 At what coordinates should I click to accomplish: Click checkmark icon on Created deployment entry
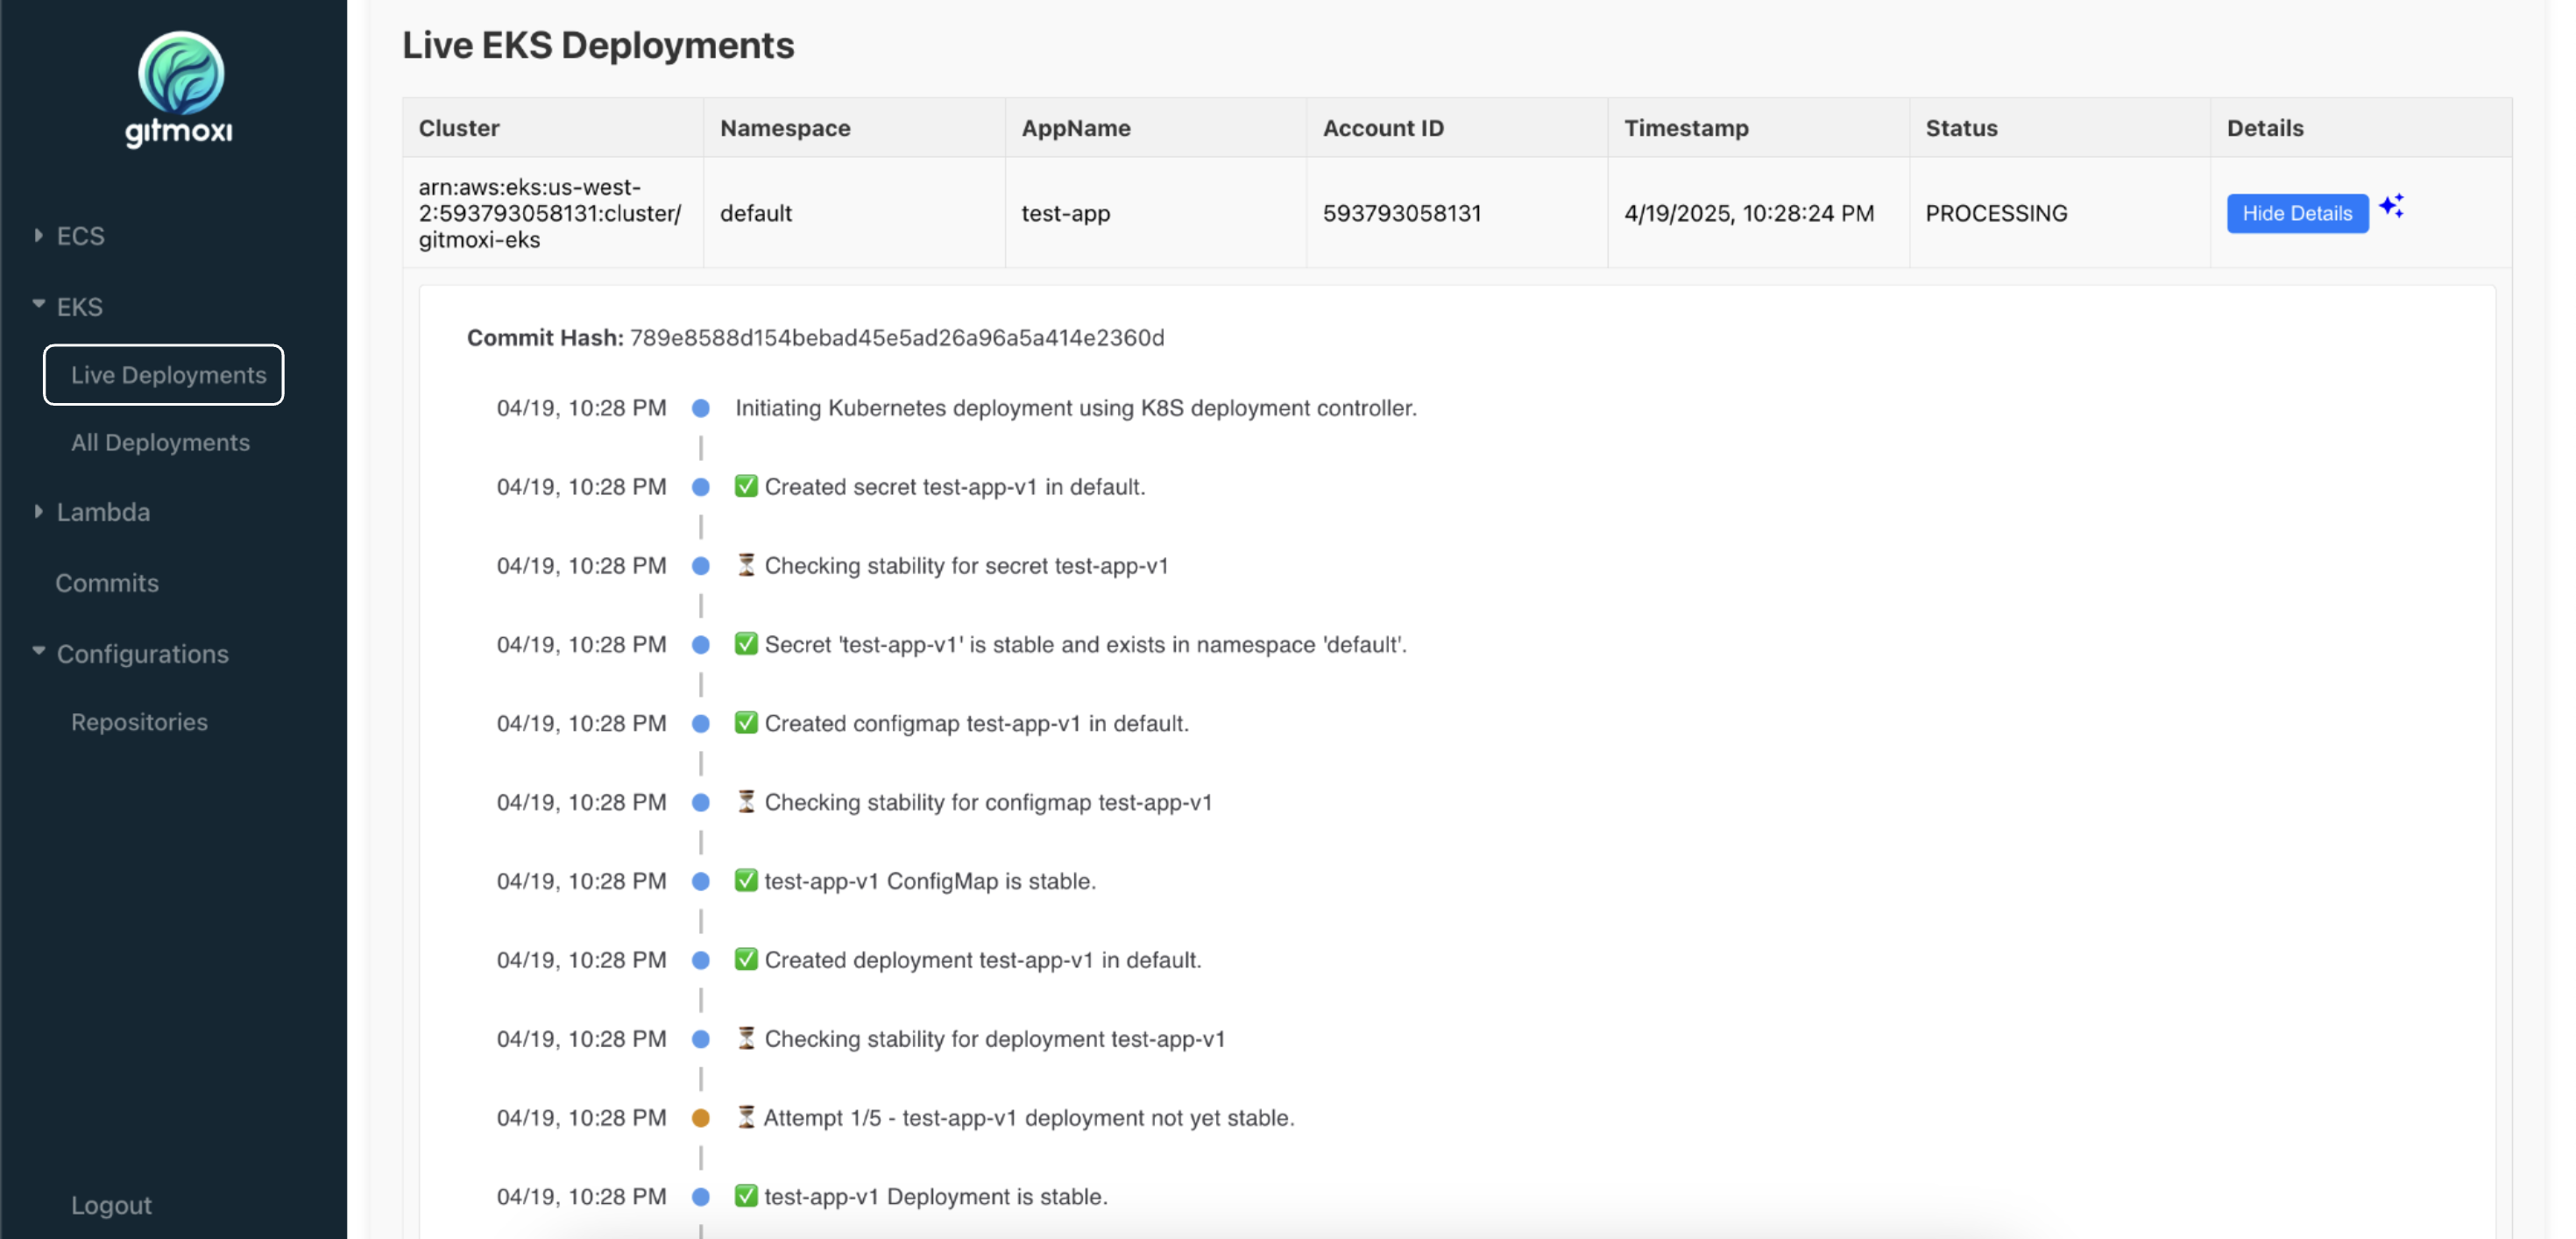point(746,959)
